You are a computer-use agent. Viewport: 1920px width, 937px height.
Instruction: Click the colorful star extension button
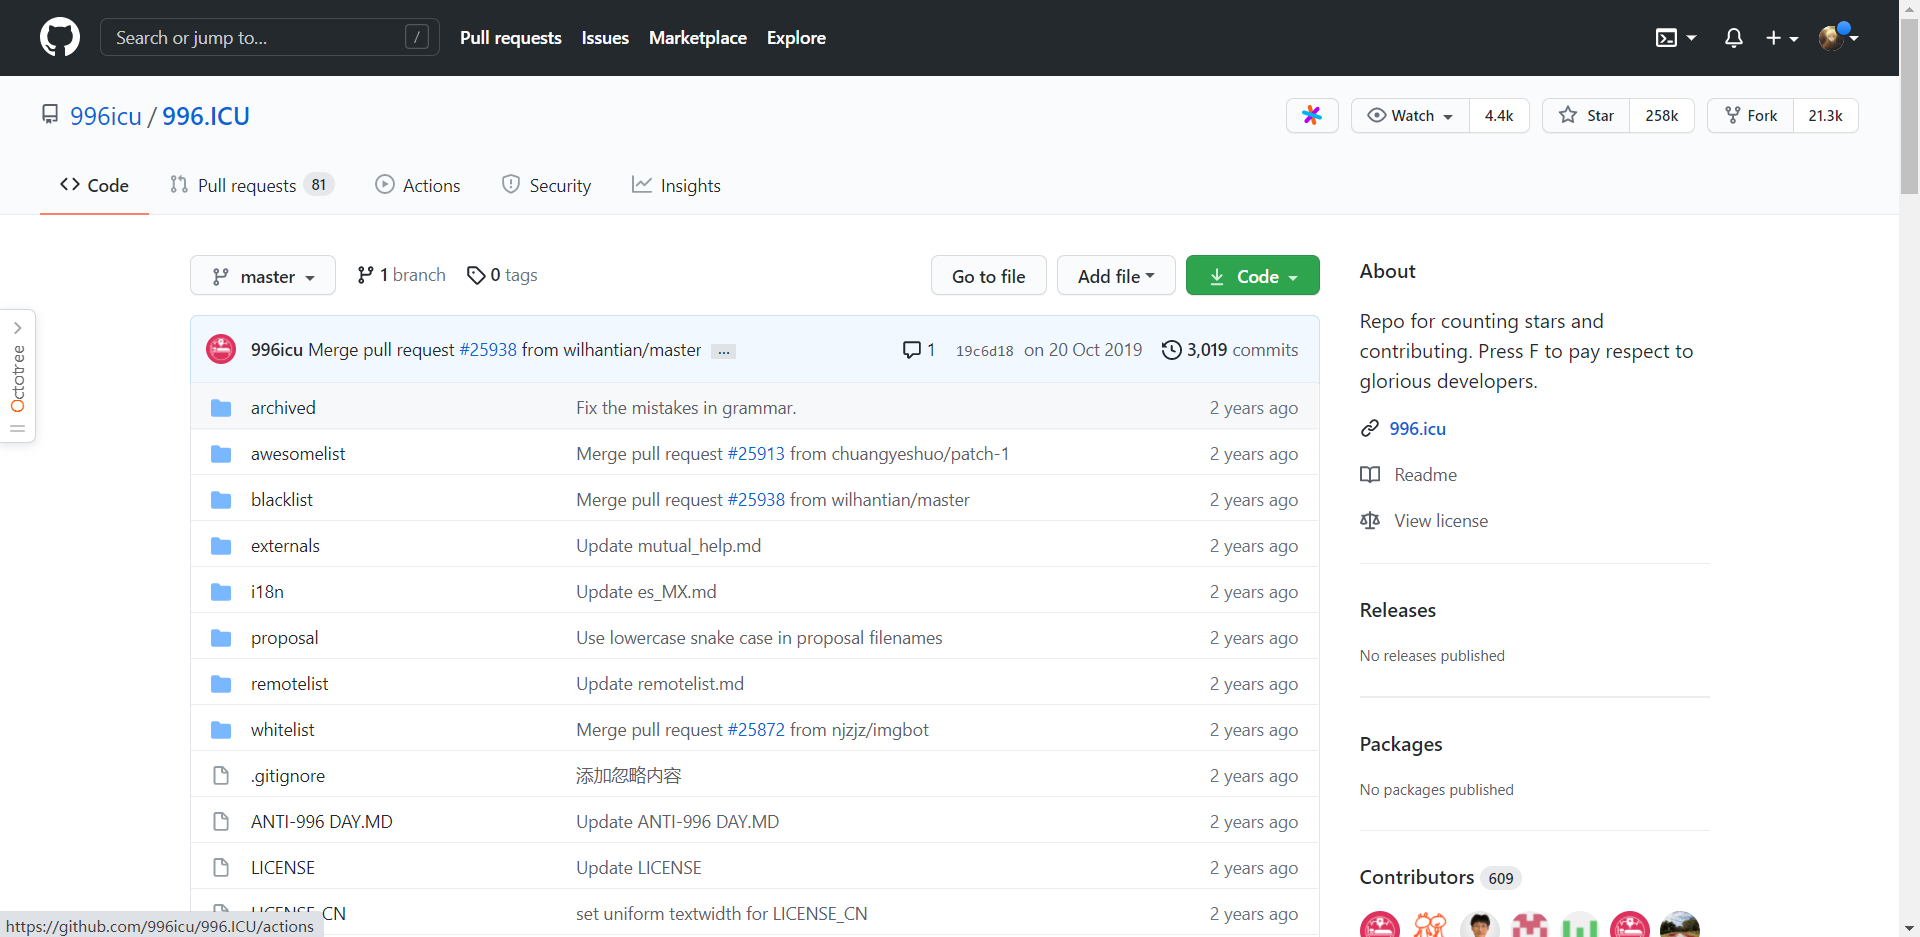click(x=1312, y=116)
